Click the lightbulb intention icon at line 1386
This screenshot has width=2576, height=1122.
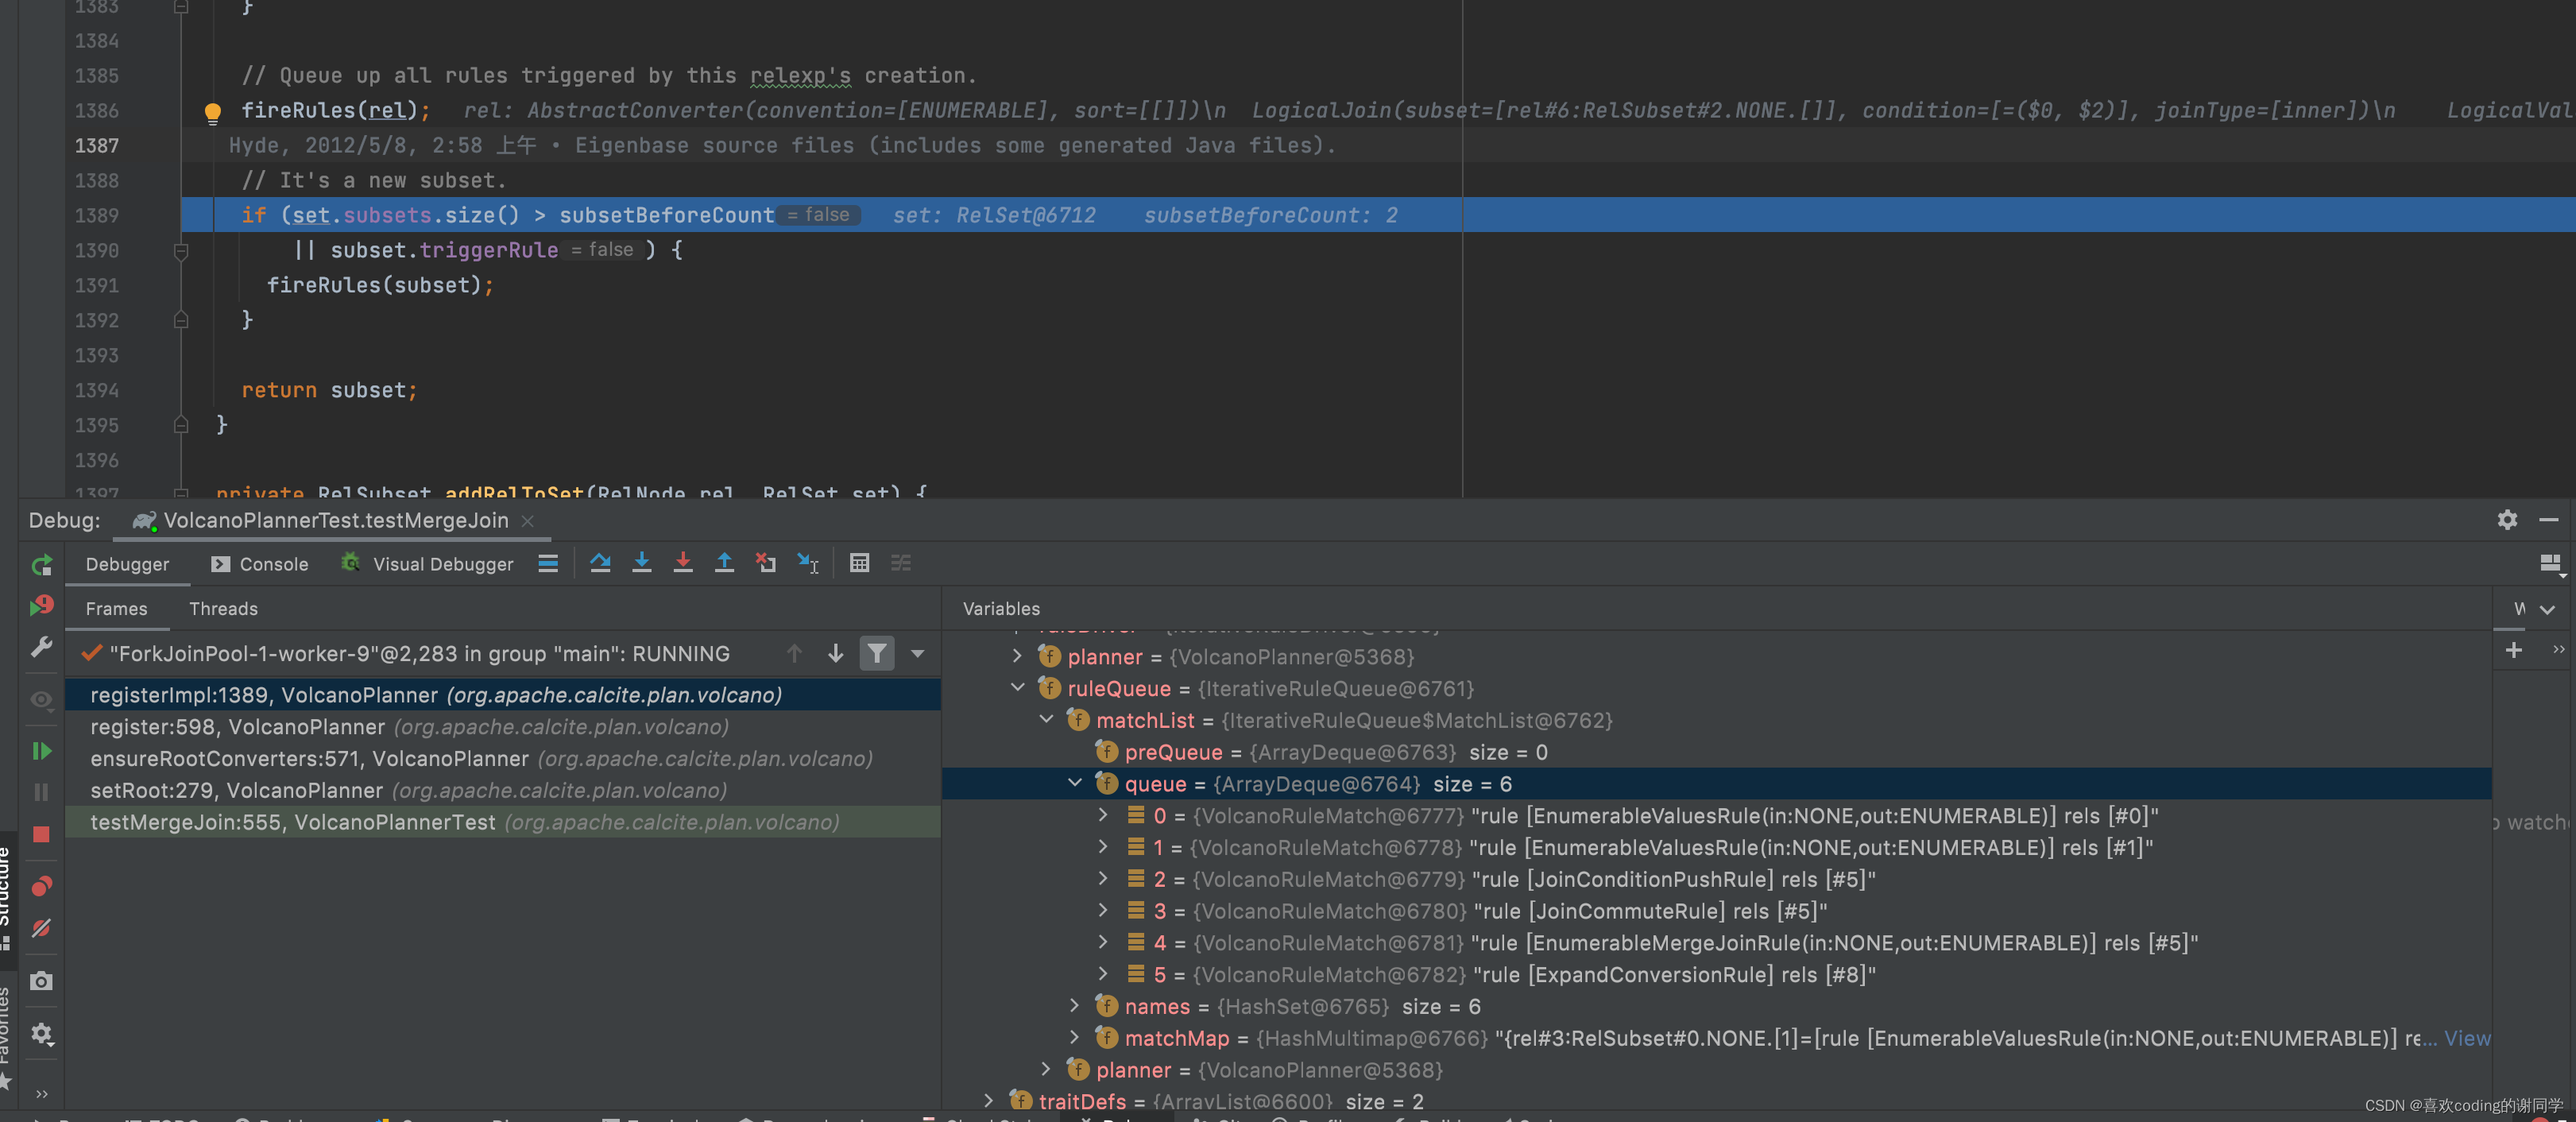point(212,112)
